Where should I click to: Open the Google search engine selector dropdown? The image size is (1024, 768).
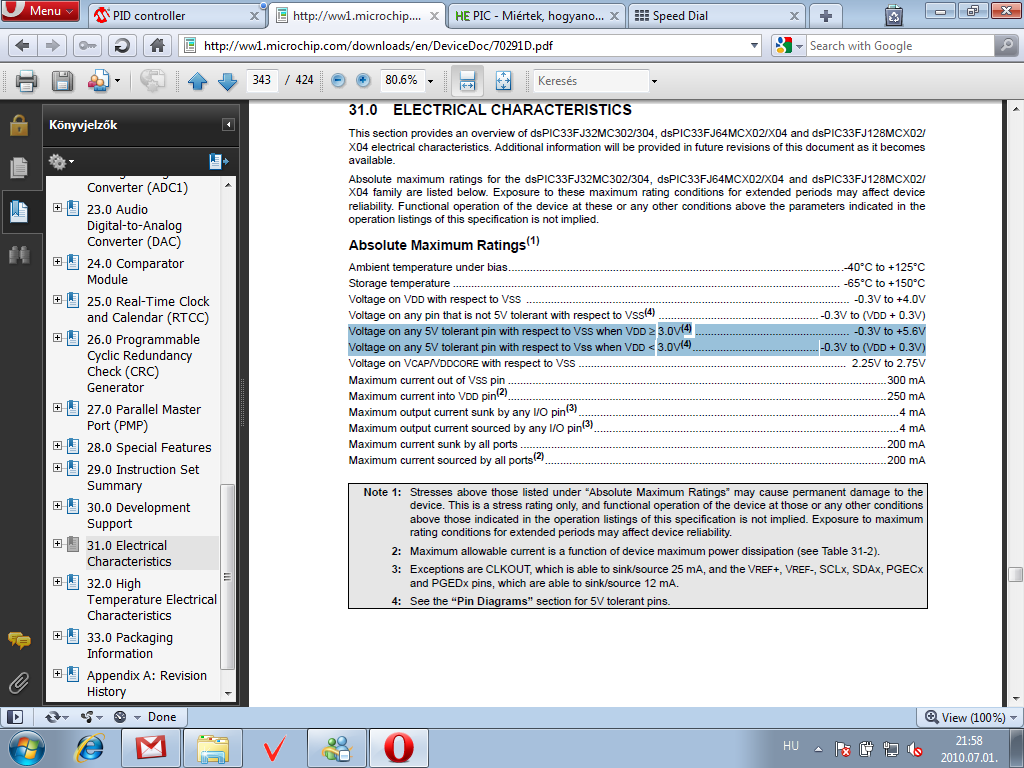[788, 46]
